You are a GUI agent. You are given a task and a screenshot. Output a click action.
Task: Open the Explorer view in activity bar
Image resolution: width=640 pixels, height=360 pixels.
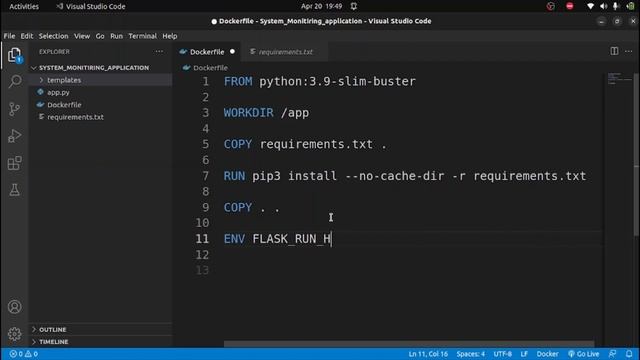click(x=14, y=55)
